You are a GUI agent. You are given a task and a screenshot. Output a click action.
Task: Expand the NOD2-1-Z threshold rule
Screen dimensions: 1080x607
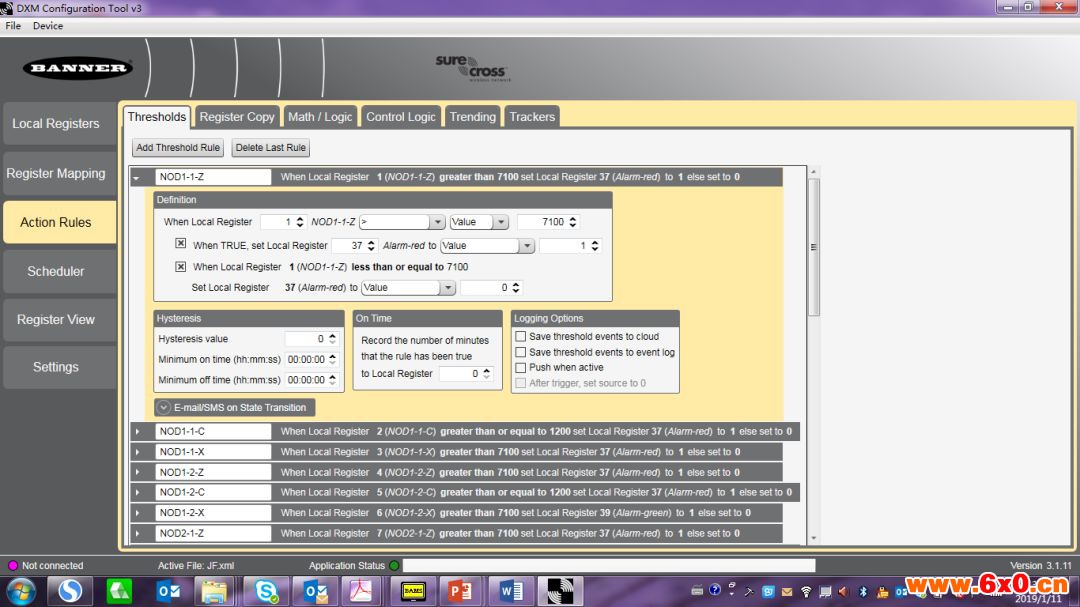pyautogui.click(x=138, y=533)
